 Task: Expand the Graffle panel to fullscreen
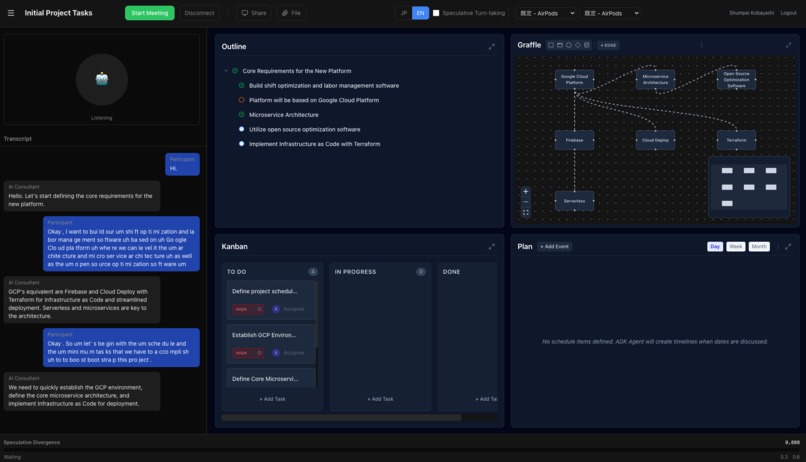(x=788, y=45)
